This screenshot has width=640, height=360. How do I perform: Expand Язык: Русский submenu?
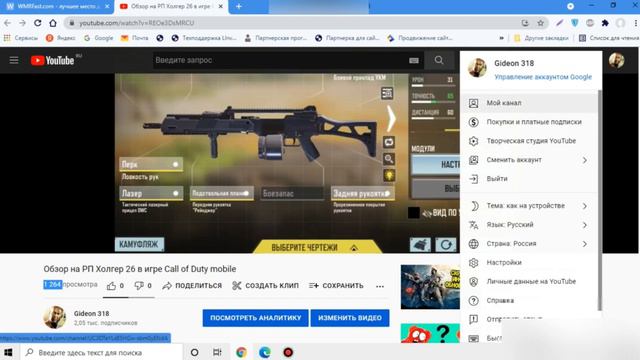[x=529, y=225]
